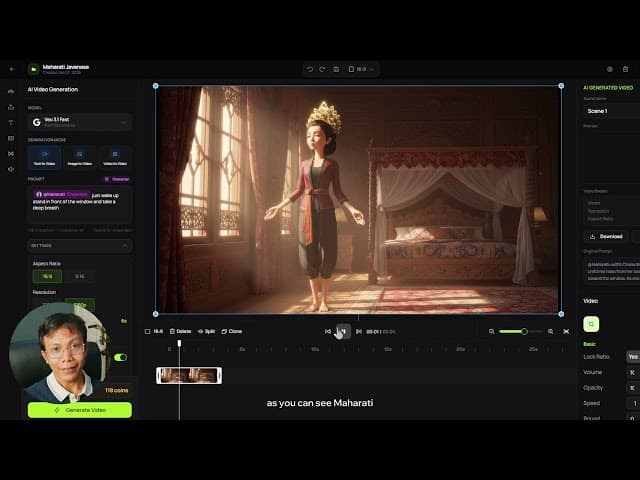Redo the last action
Viewport: 640px width, 480px height.
322,69
